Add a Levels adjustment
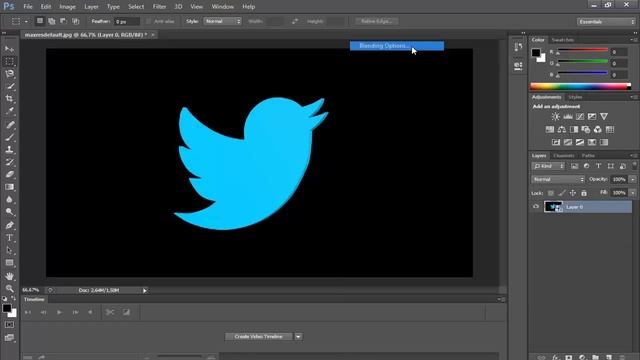The width and height of the screenshot is (640, 360). pyautogui.click(x=568, y=117)
